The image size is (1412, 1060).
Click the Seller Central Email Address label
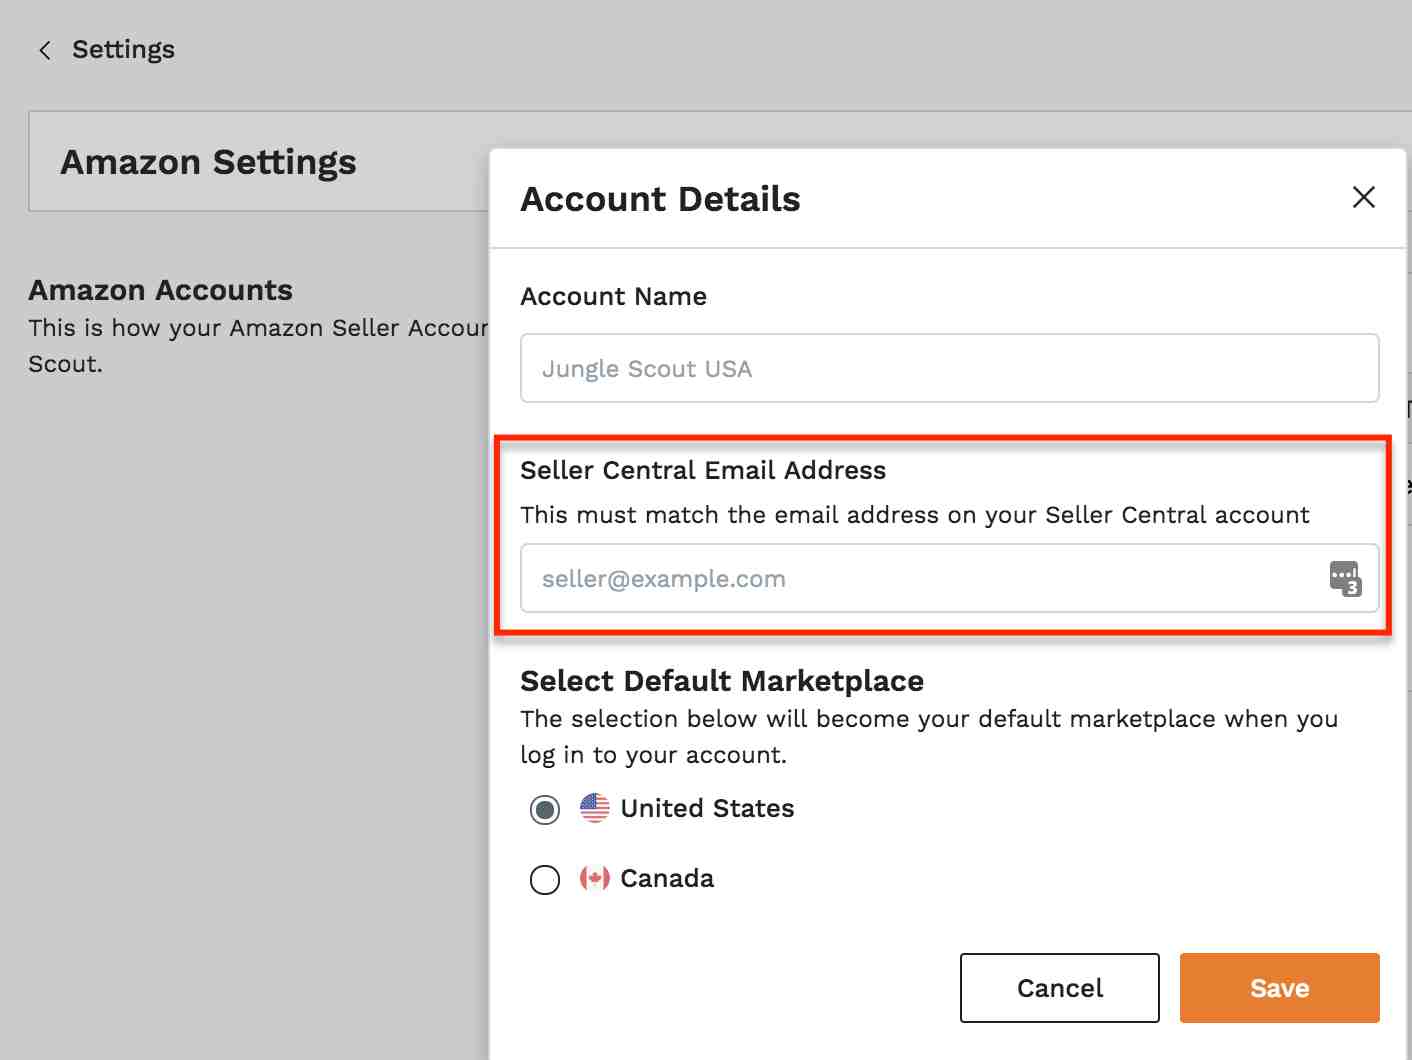[x=703, y=470]
